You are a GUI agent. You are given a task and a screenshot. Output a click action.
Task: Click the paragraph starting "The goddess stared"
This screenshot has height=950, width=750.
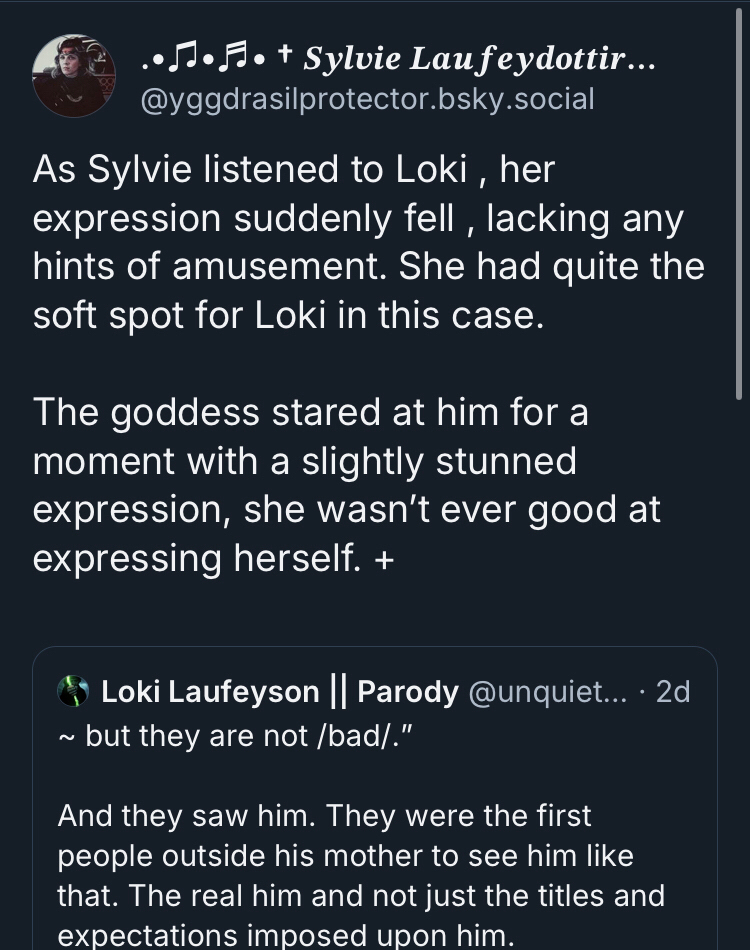click(x=346, y=485)
